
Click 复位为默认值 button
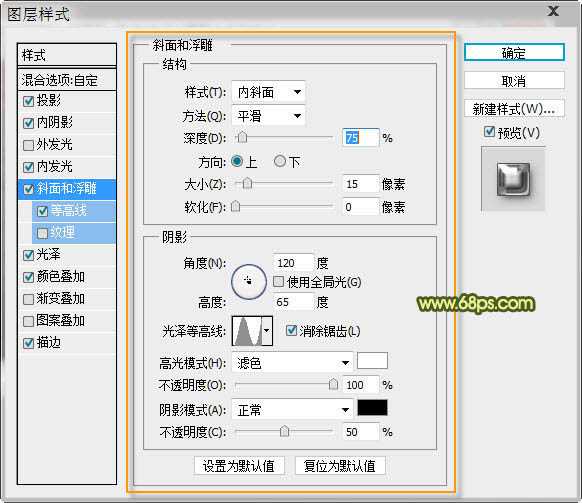(340, 466)
